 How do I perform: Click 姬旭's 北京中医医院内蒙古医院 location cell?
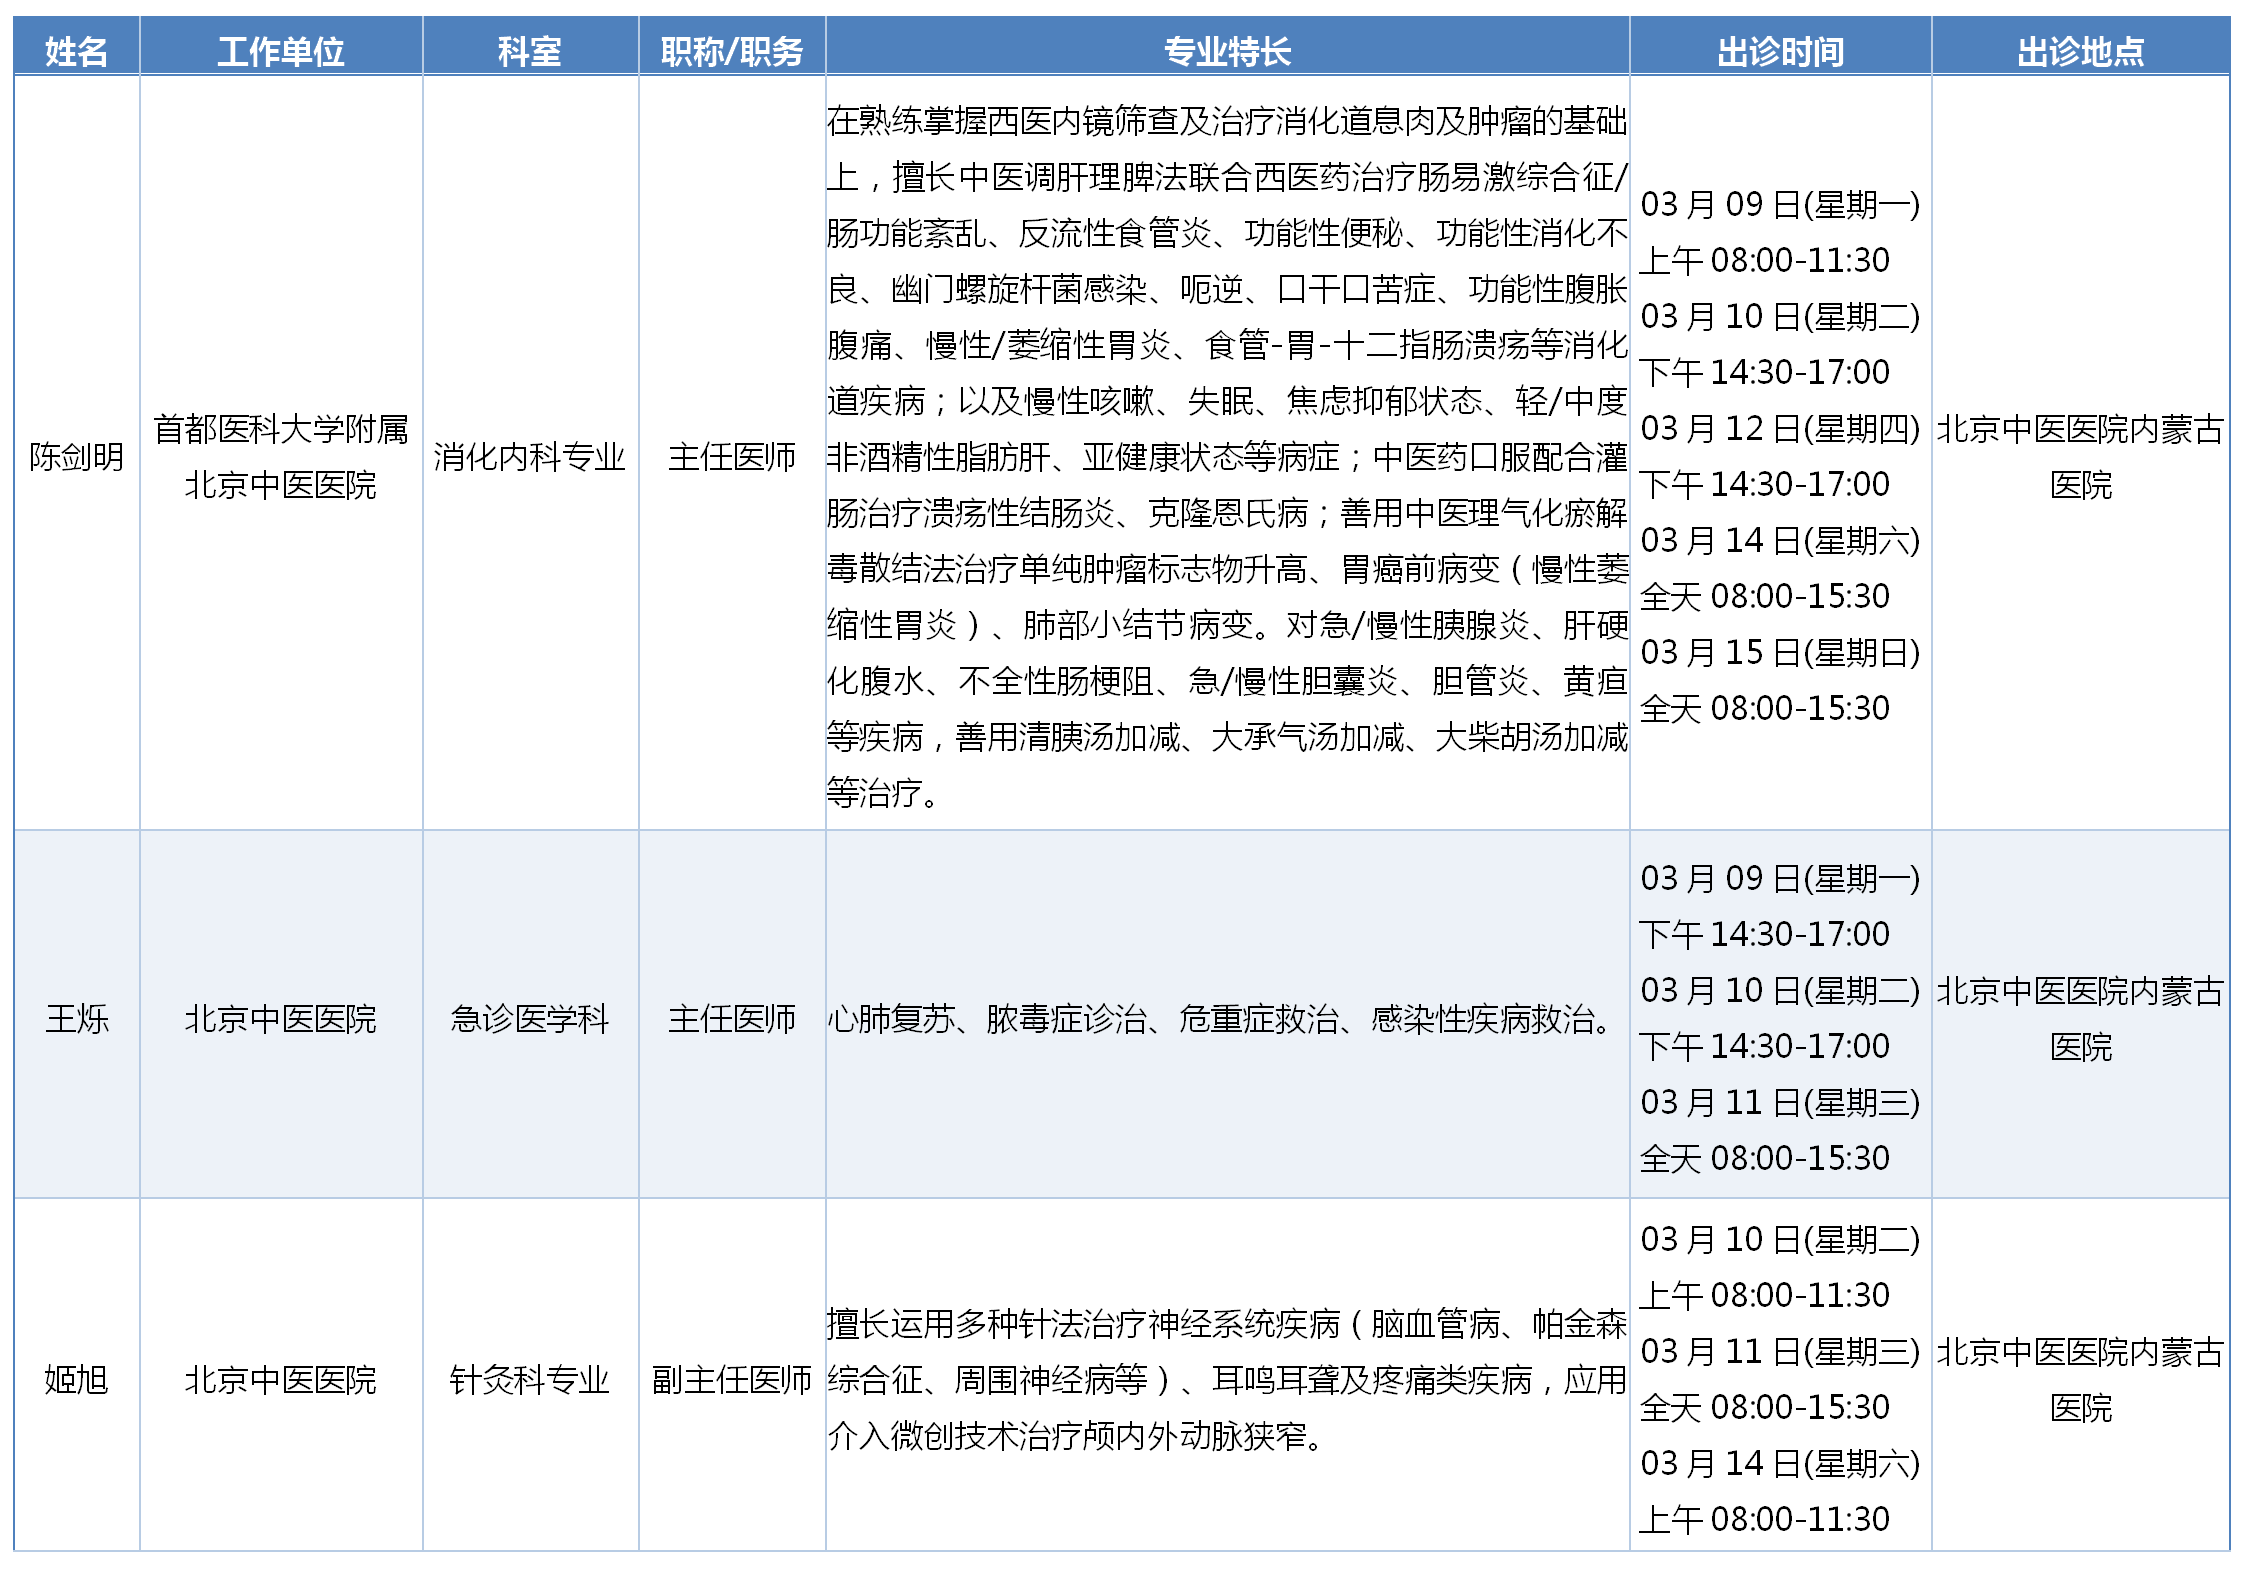pyautogui.click(x=2080, y=1380)
